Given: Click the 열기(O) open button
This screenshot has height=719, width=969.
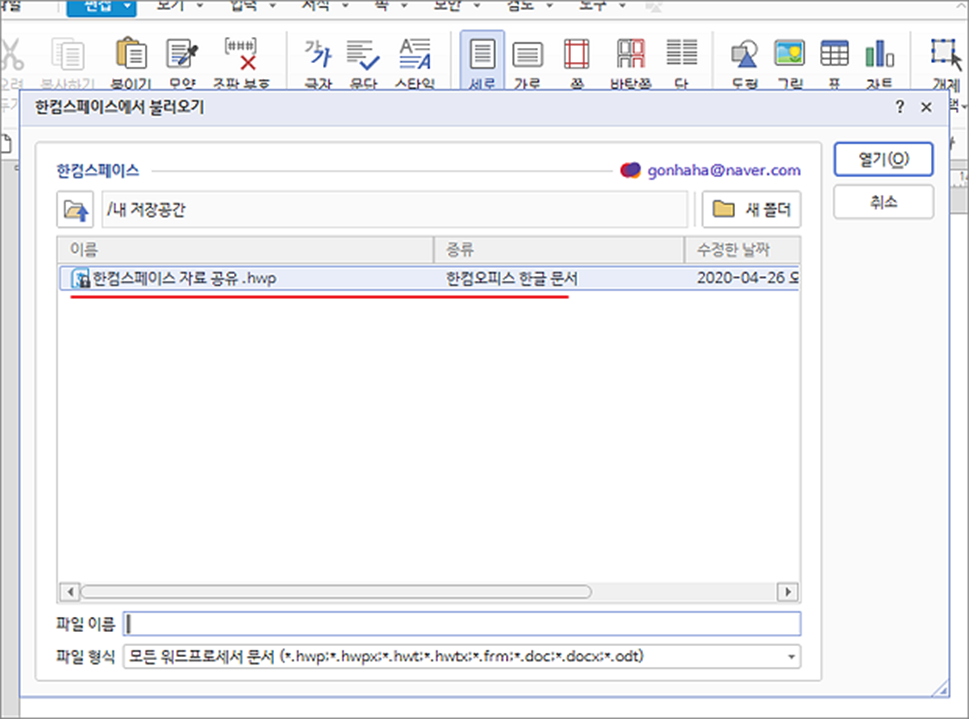Looking at the screenshot, I should click(x=883, y=160).
